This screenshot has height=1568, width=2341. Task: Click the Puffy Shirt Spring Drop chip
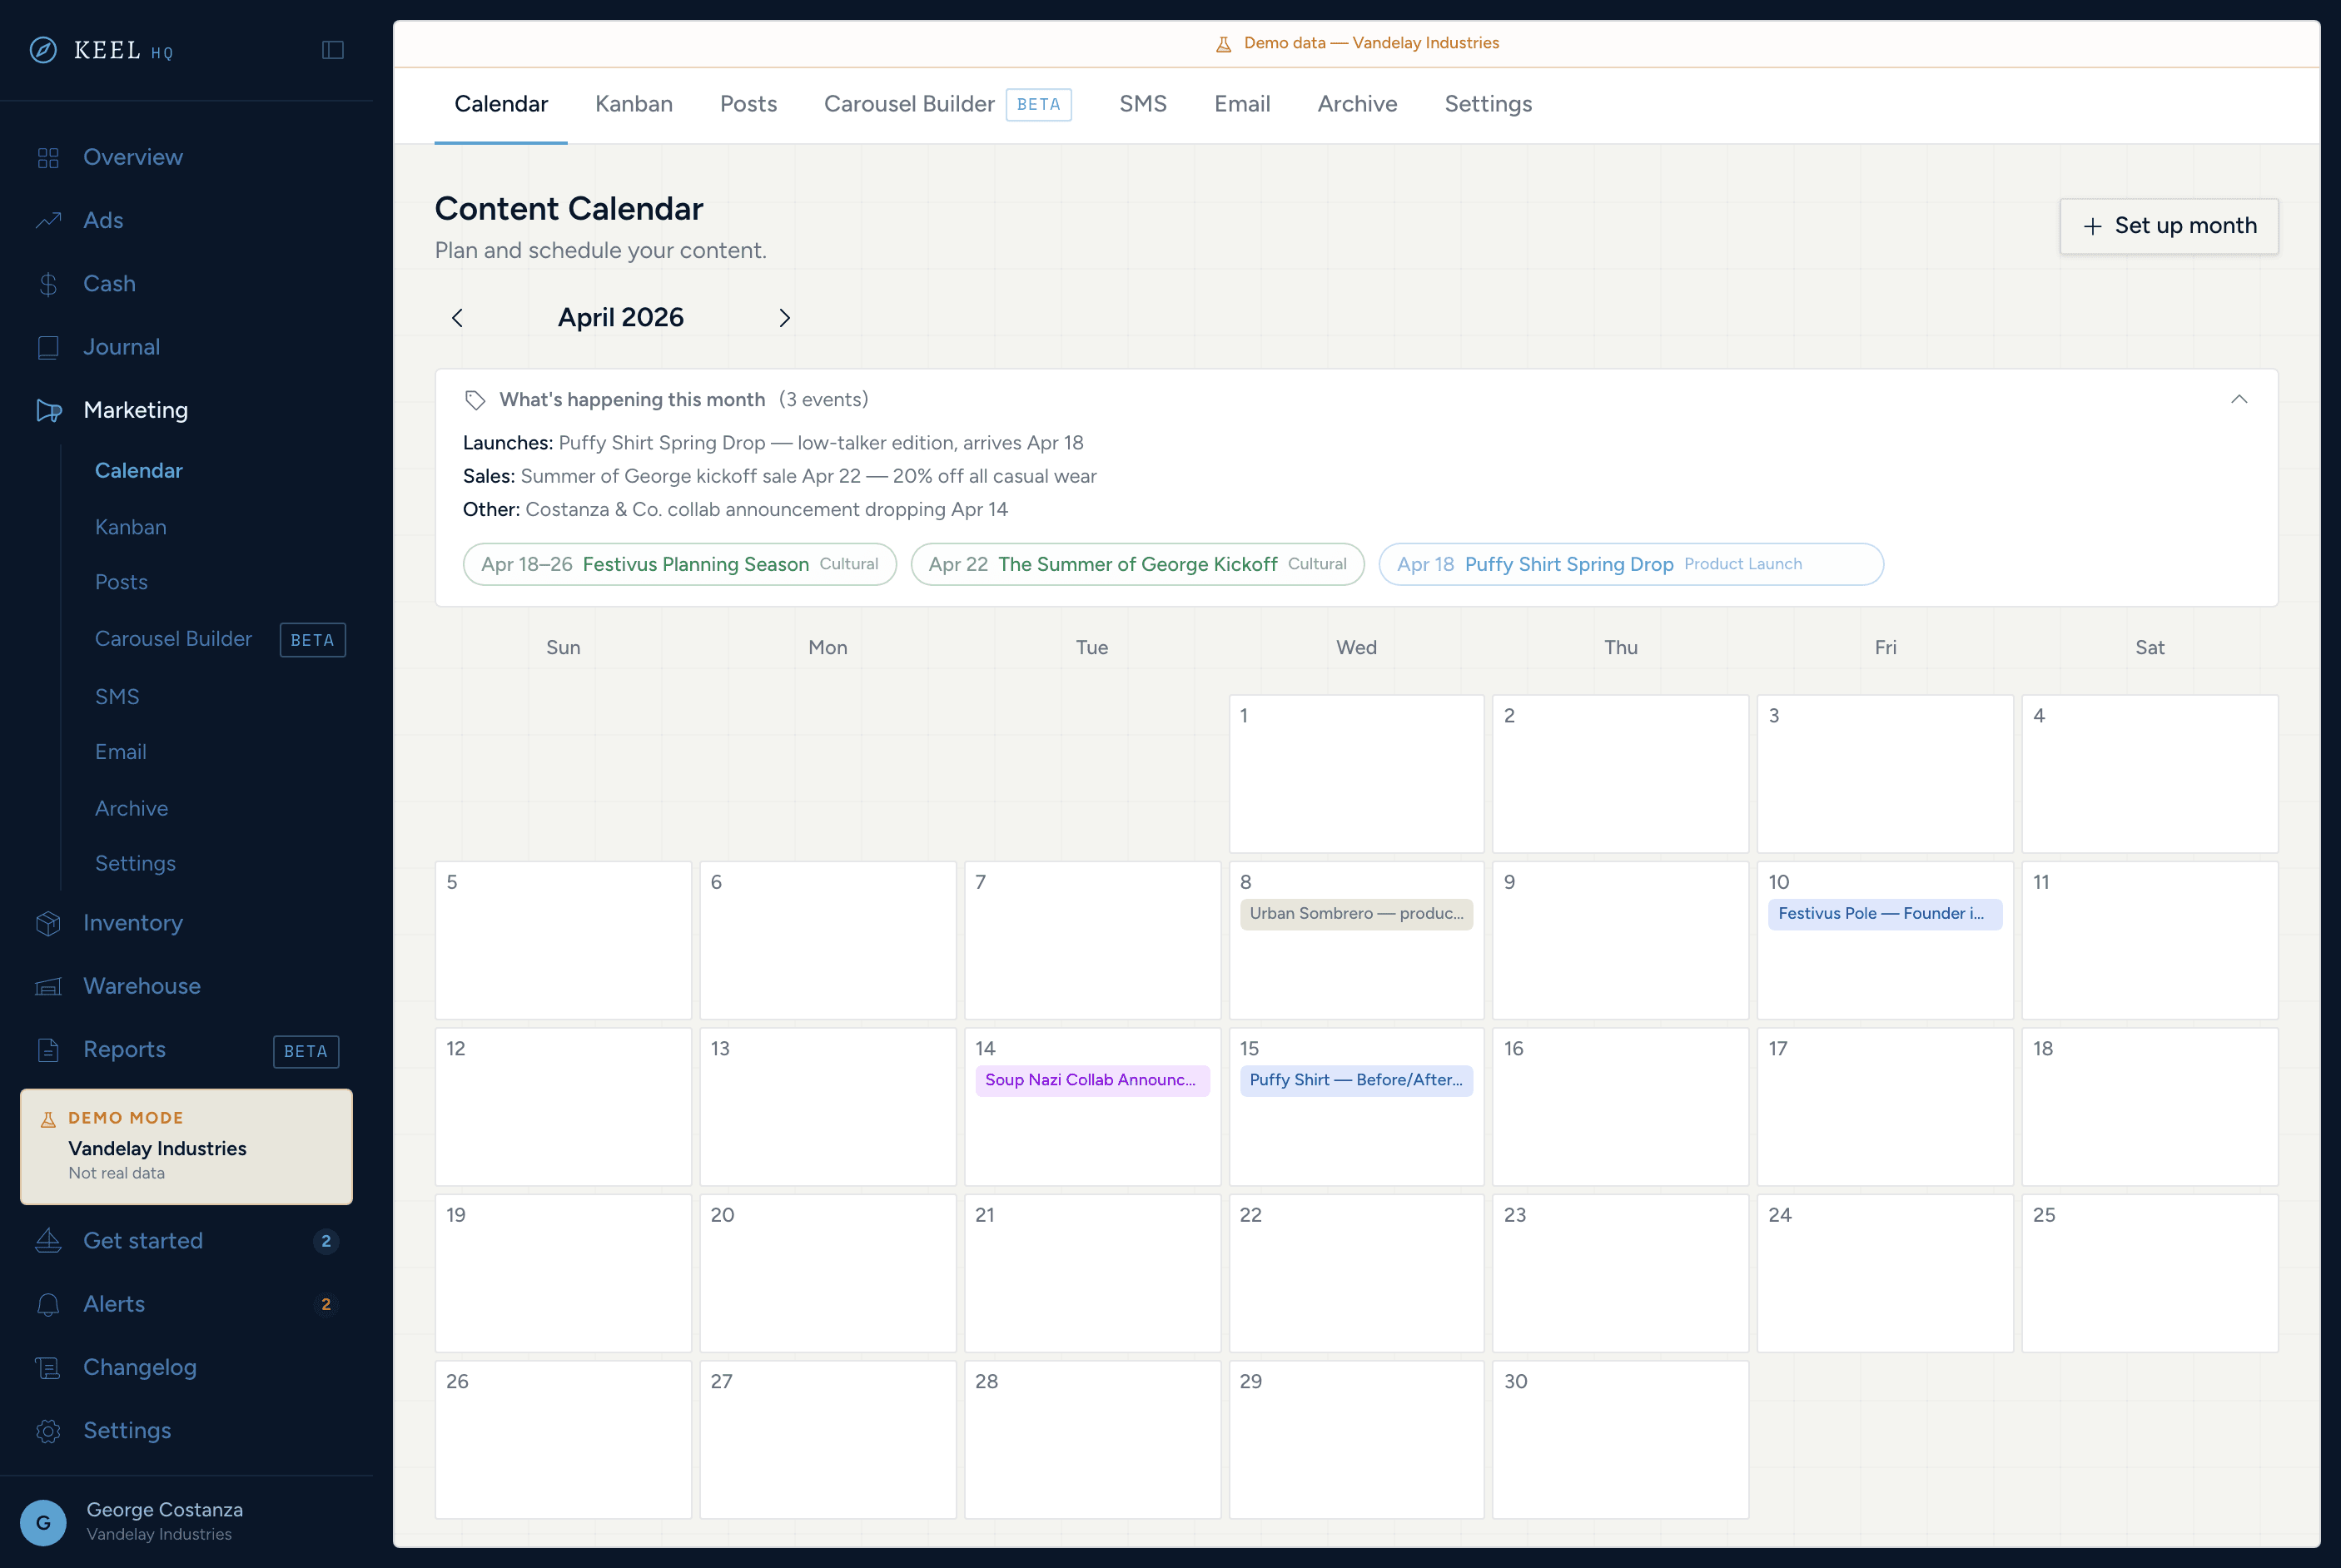click(1630, 564)
